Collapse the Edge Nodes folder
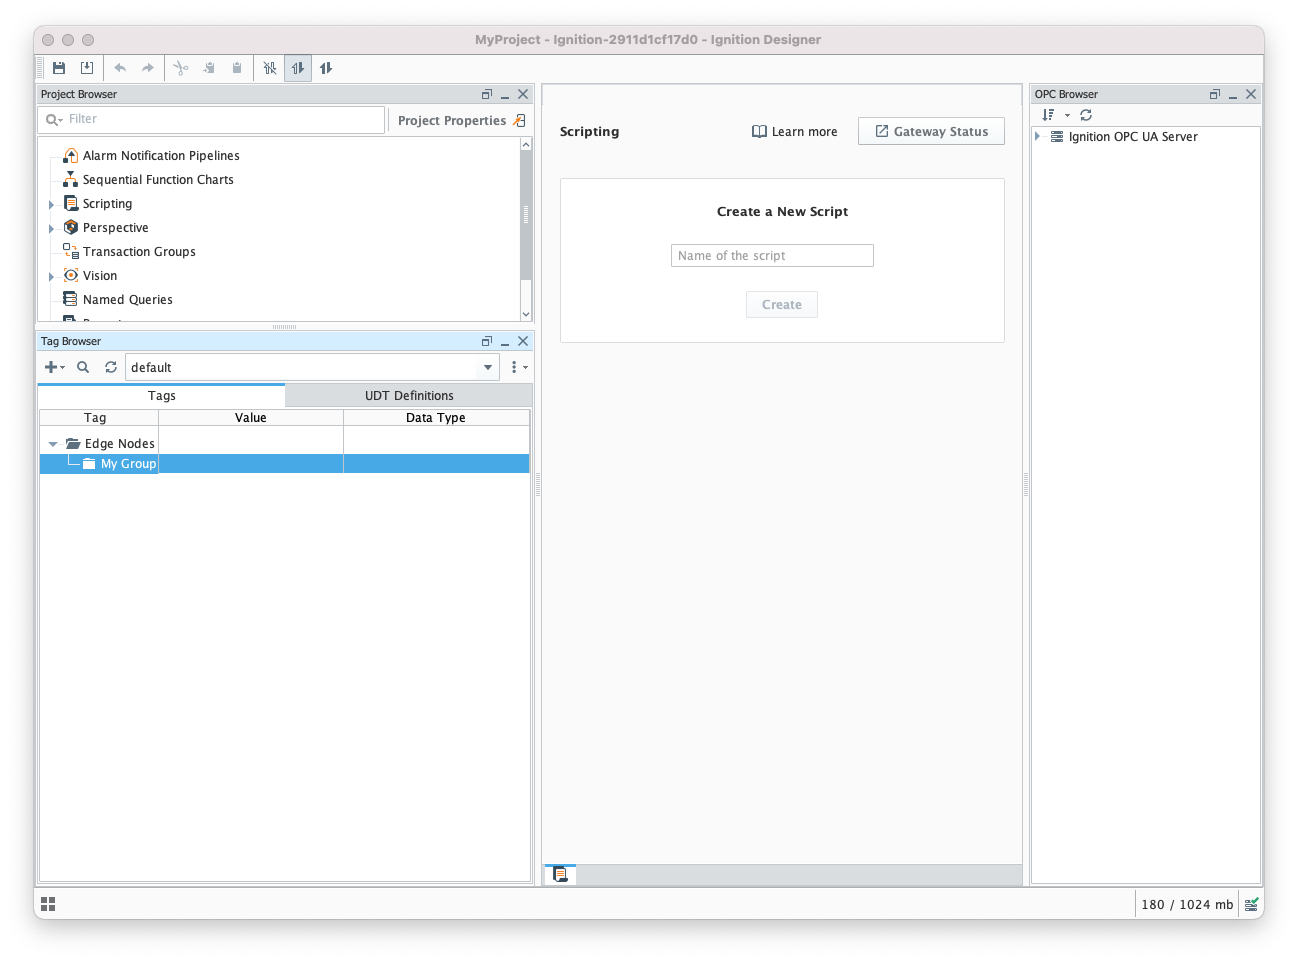 pyautogui.click(x=53, y=444)
